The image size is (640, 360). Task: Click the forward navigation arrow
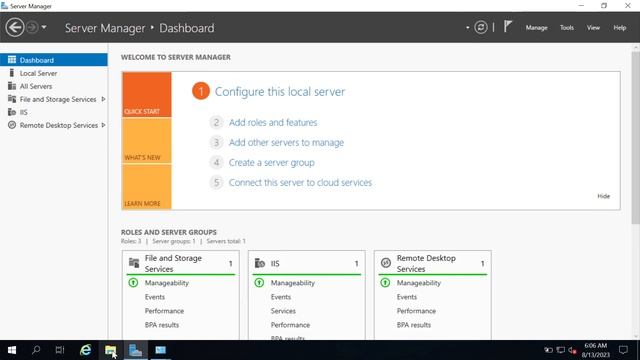click(32, 28)
